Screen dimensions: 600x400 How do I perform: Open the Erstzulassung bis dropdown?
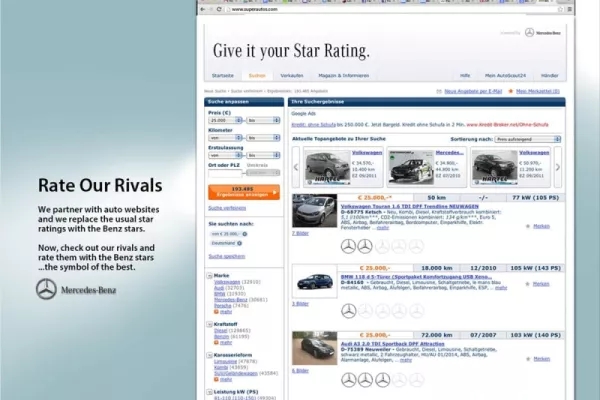tap(263, 155)
